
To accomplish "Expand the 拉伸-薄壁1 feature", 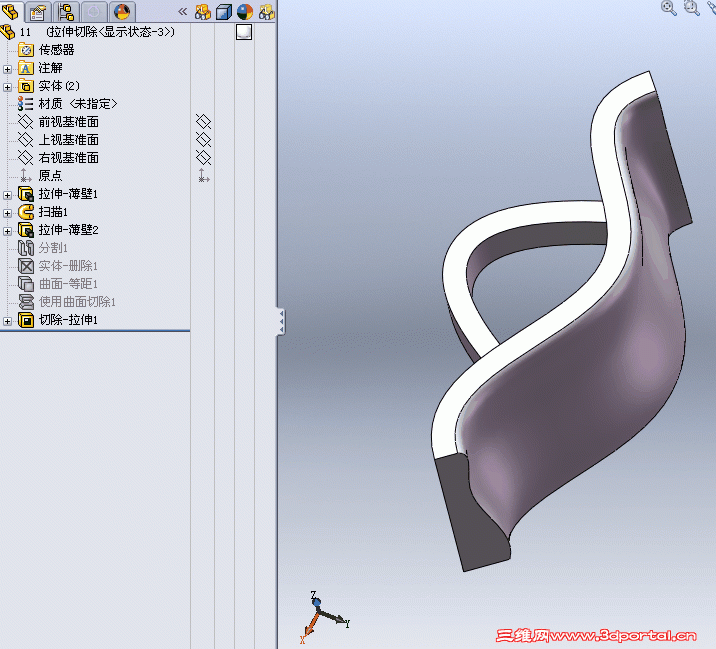I will [7, 195].
